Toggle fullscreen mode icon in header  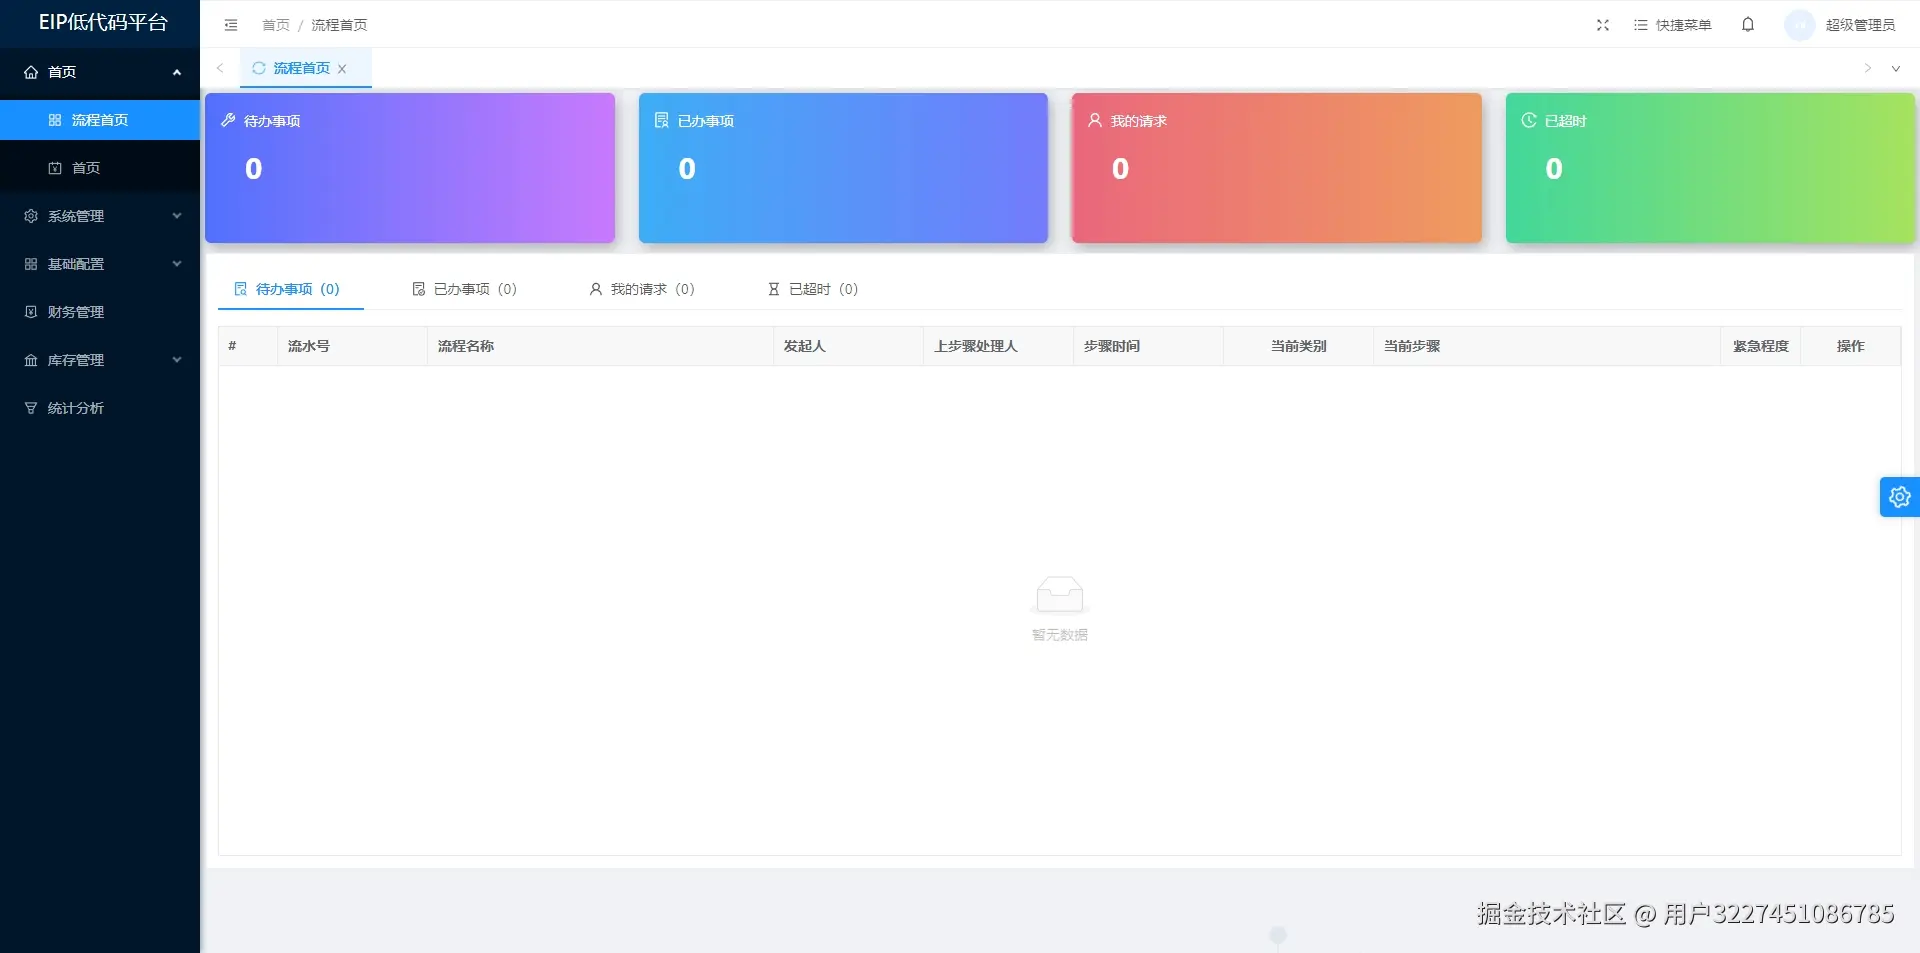[1603, 25]
